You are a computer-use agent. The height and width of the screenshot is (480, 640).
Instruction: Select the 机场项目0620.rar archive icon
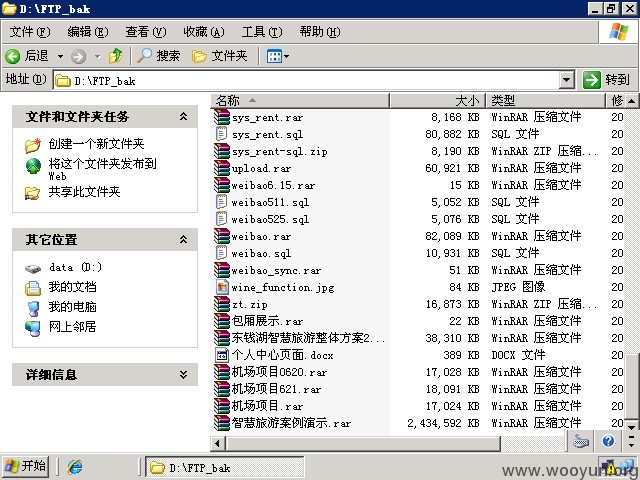click(x=222, y=372)
